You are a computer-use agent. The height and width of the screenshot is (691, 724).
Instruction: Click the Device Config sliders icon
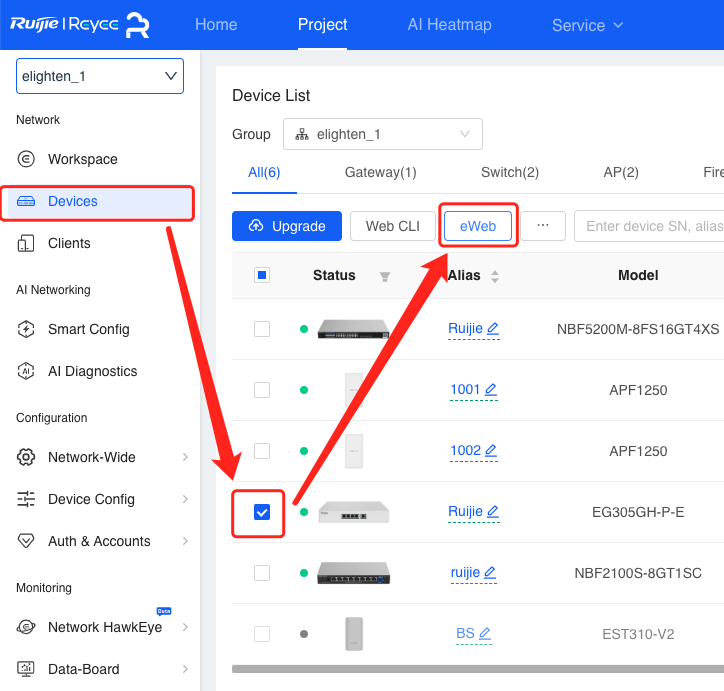point(26,499)
